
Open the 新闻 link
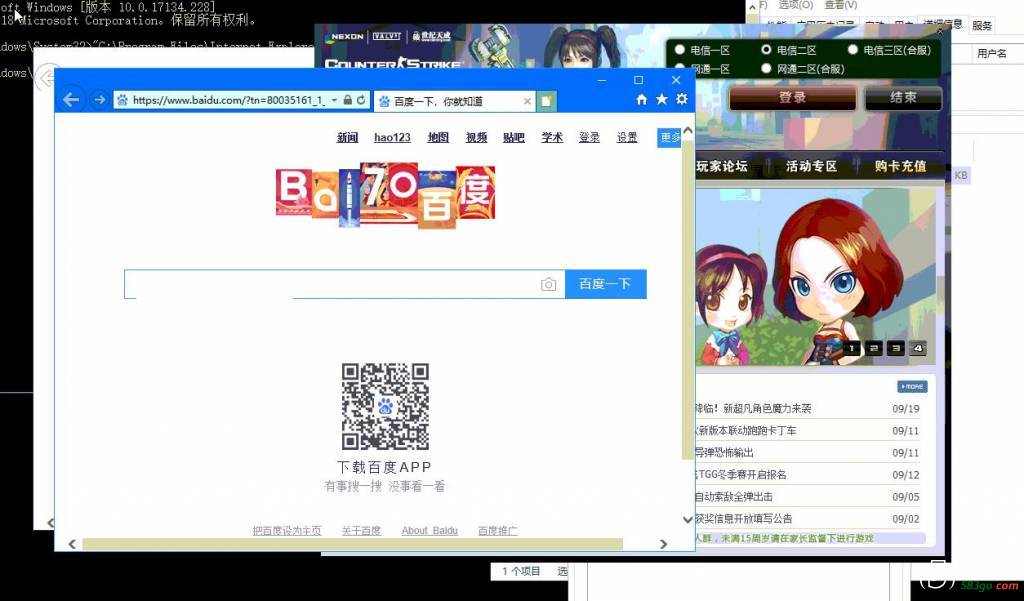pos(347,137)
